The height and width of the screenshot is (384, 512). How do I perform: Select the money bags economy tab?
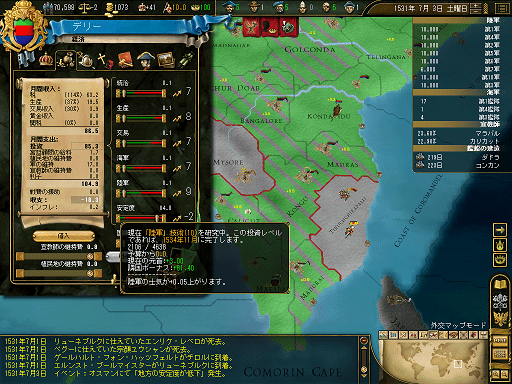(x=66, y=60)
